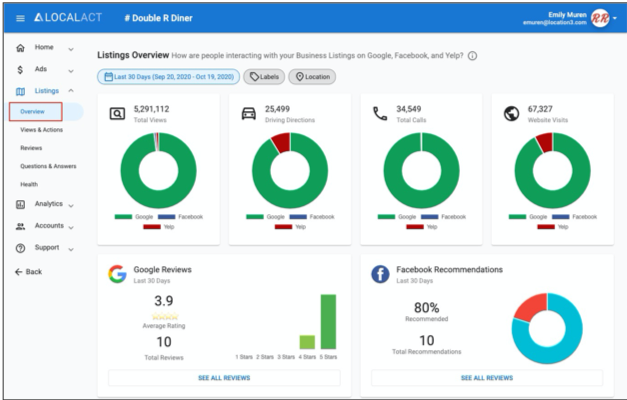Click the Facebook logo in Facebook Recommendations
The width and height of the screenshot is (627, 400).
pos(380,274)
